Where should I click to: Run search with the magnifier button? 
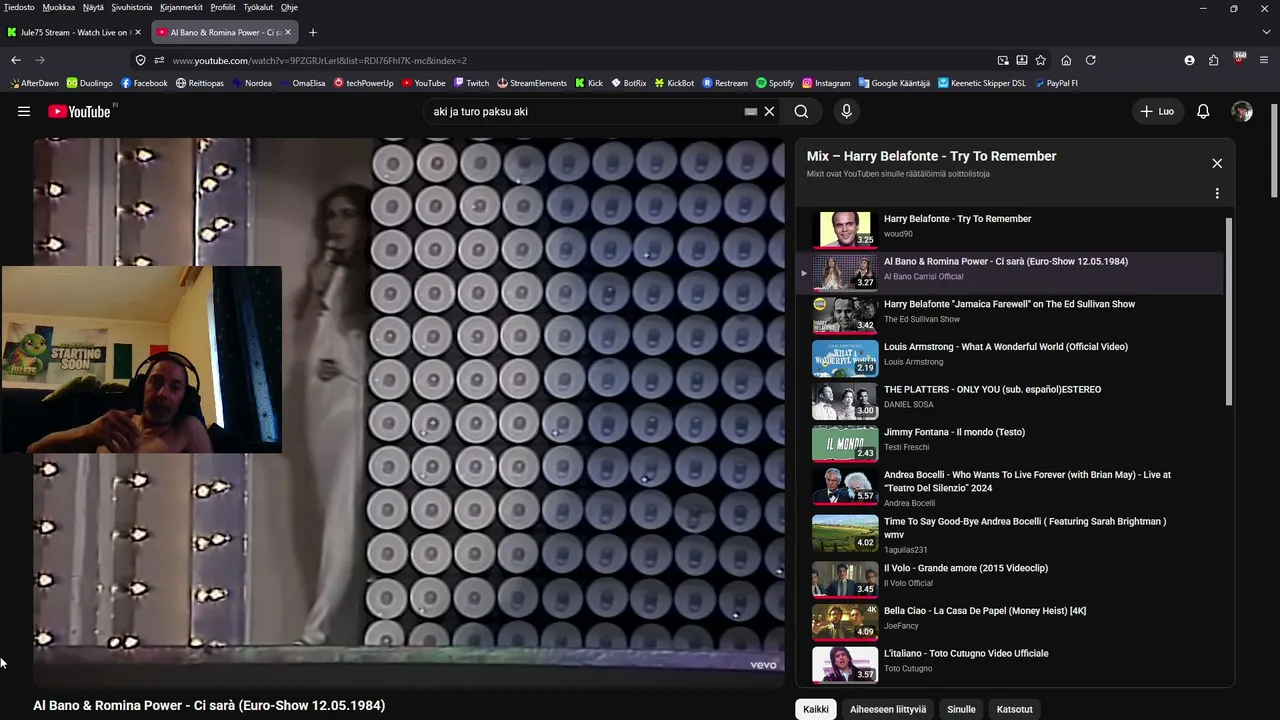(801, 112)
